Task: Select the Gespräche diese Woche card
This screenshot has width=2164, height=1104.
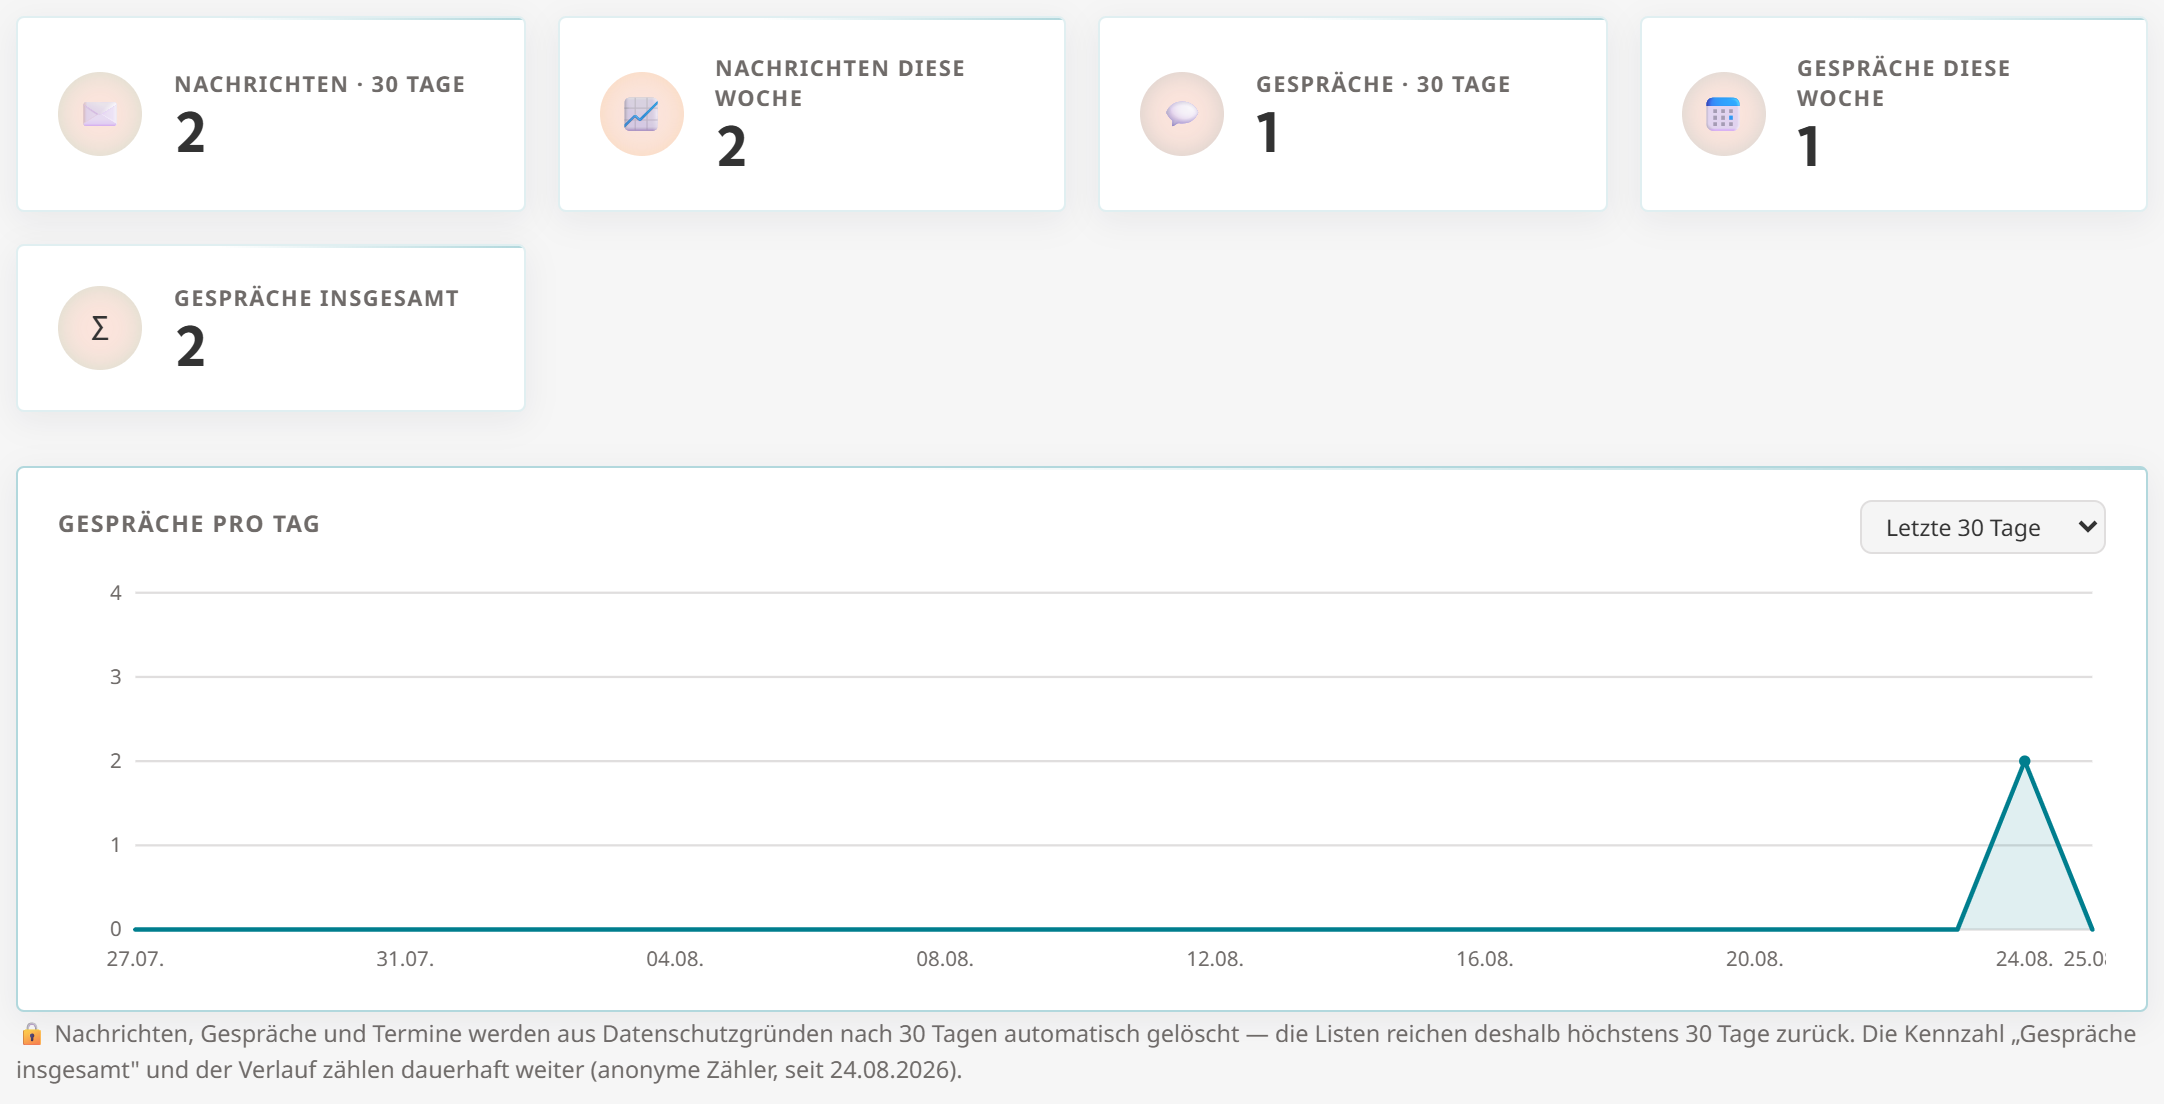Action: coord(1894,114)
